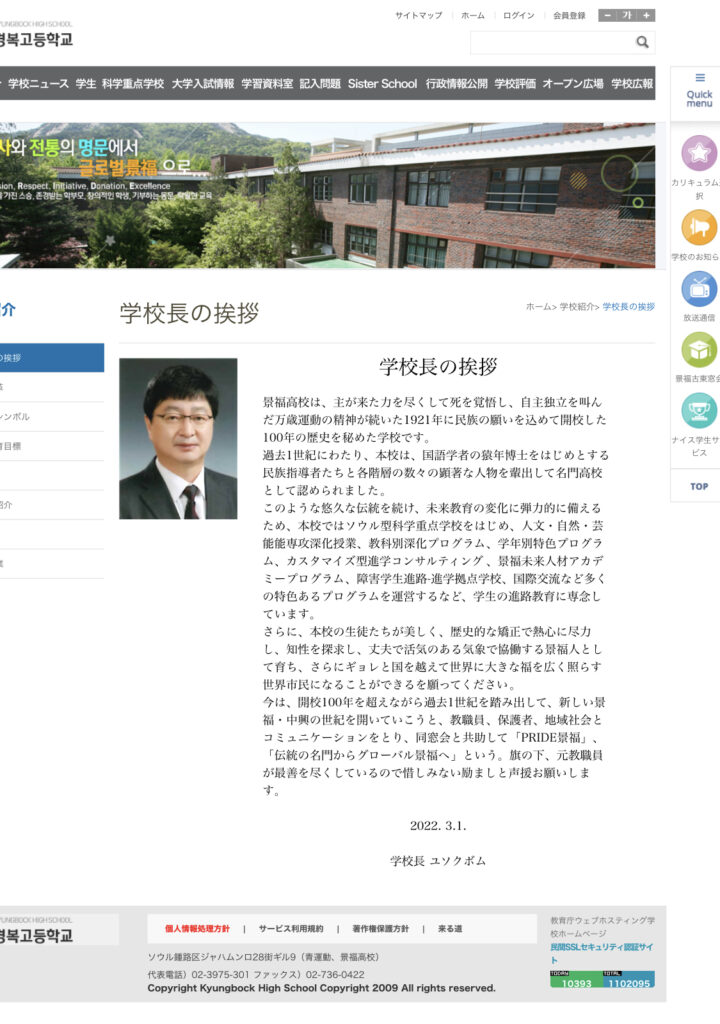Open 著作権保護方針 footer link
This screenshot has width=720, height=1024.
tap(380, 929)
